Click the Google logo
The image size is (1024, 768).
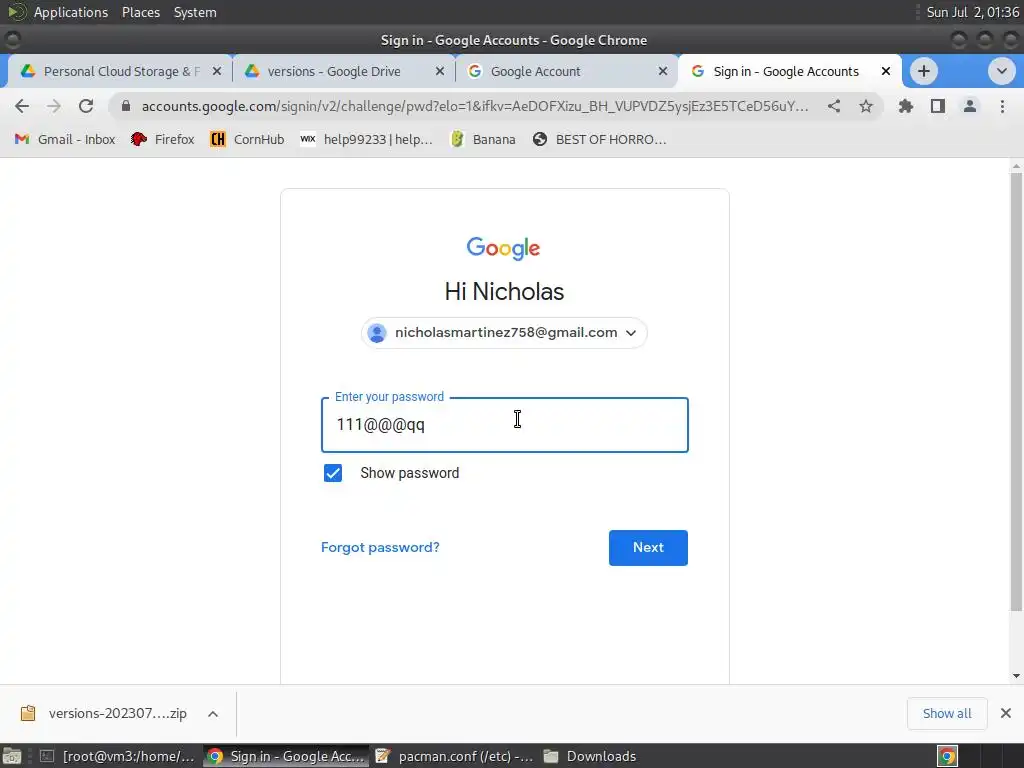pyautogui.click(x=504, y=248)
